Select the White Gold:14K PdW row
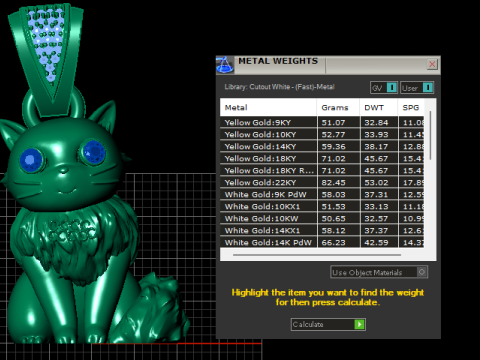This screenshot has height=360, width=480. coord(322,242)
